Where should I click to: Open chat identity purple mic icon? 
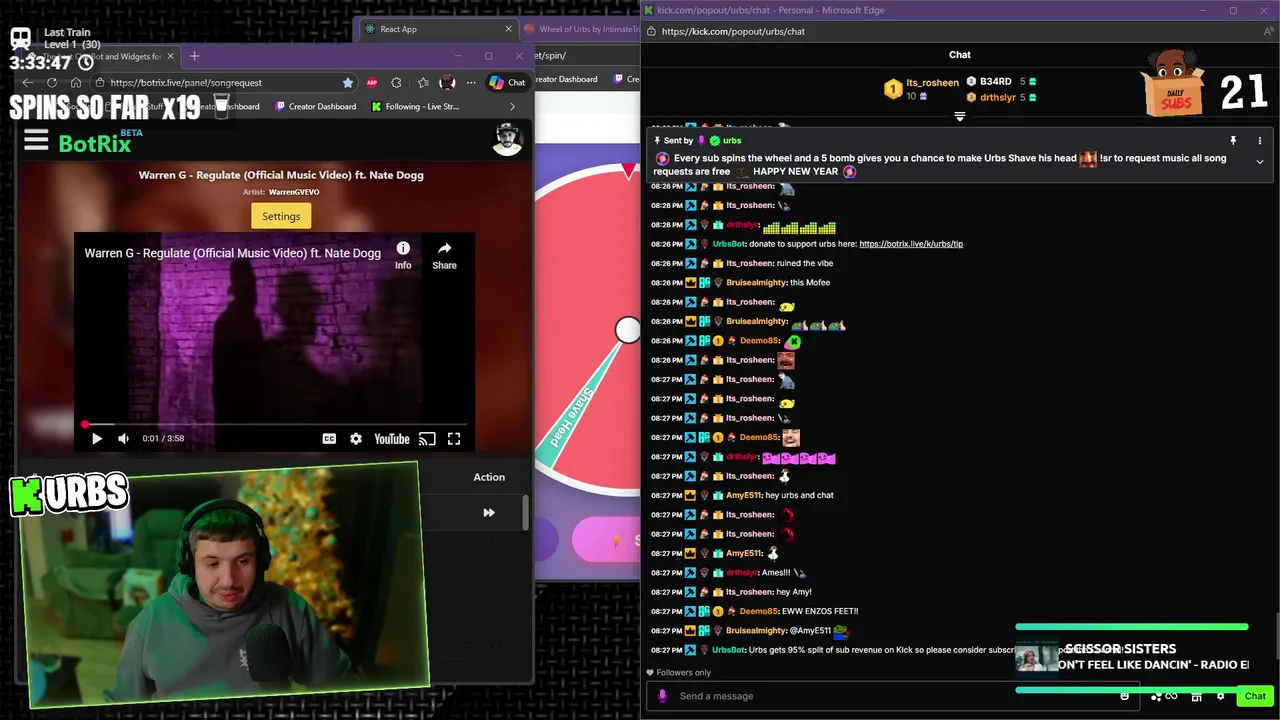(x=662, y=696)
